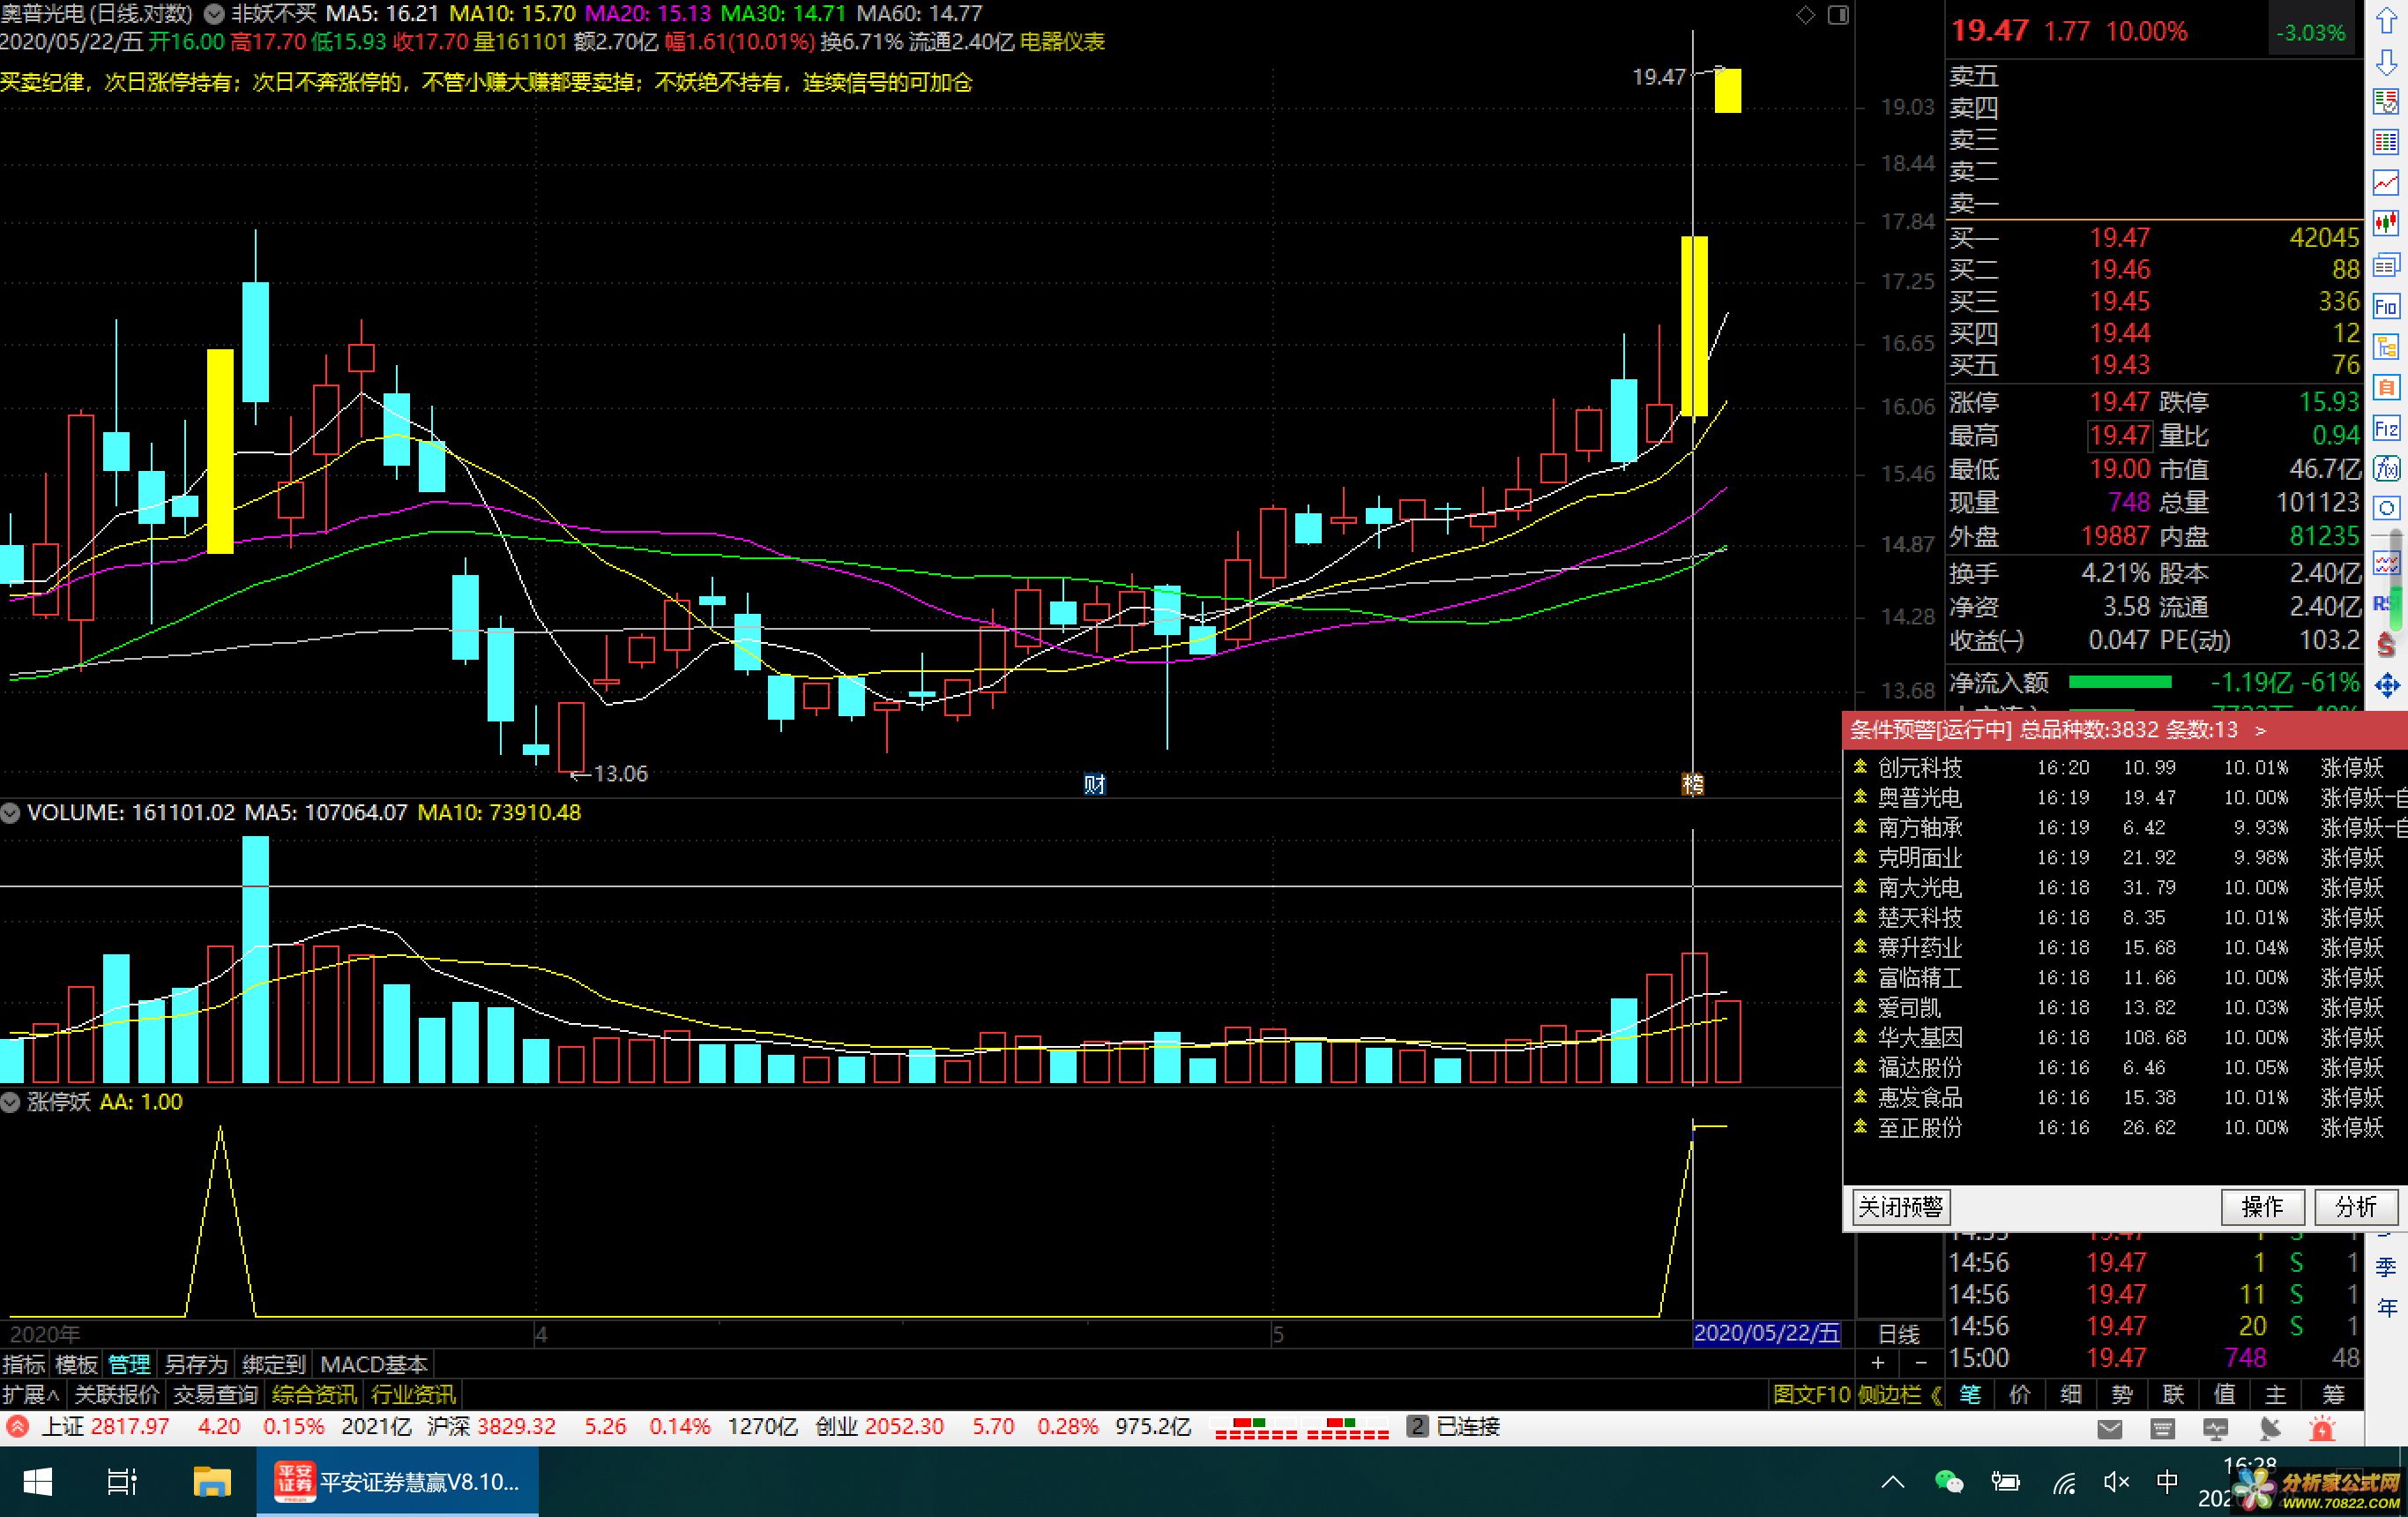Toggle the 侧边栏 sidebar collapse control
The image size is (2408, 1517).
1899,1394
